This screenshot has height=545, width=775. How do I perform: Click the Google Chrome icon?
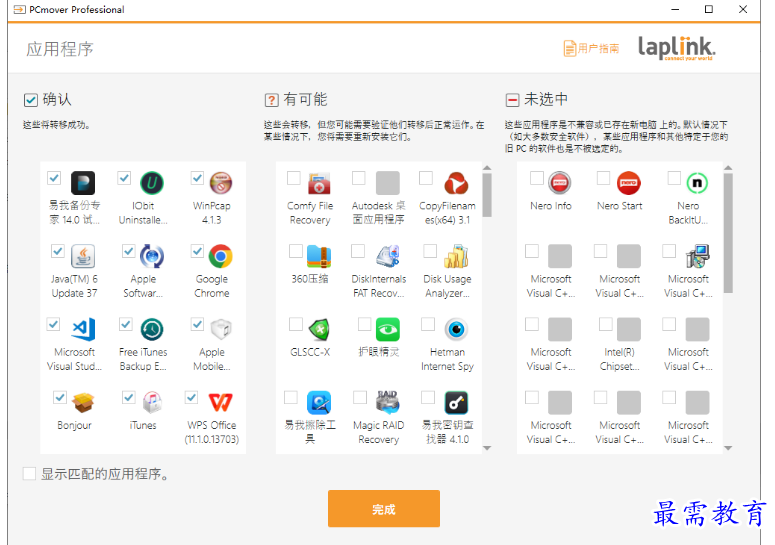tap(220, 256)
